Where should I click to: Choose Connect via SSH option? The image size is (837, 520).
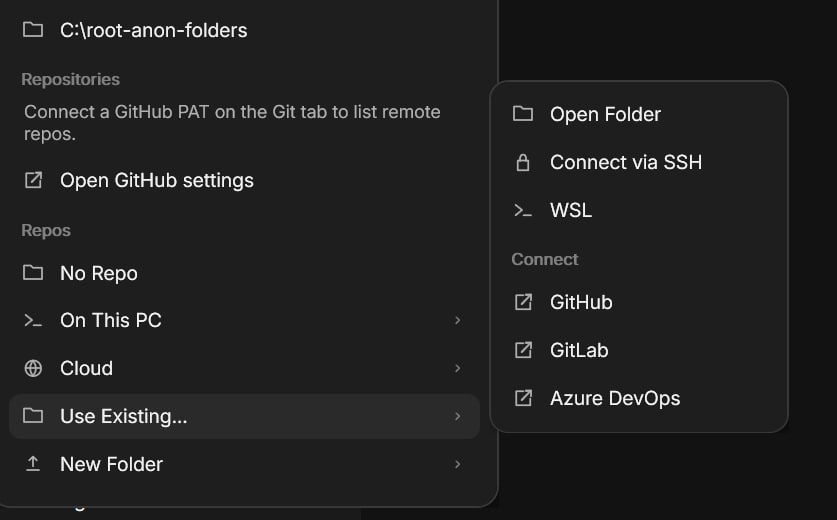[x=639, y=162]
